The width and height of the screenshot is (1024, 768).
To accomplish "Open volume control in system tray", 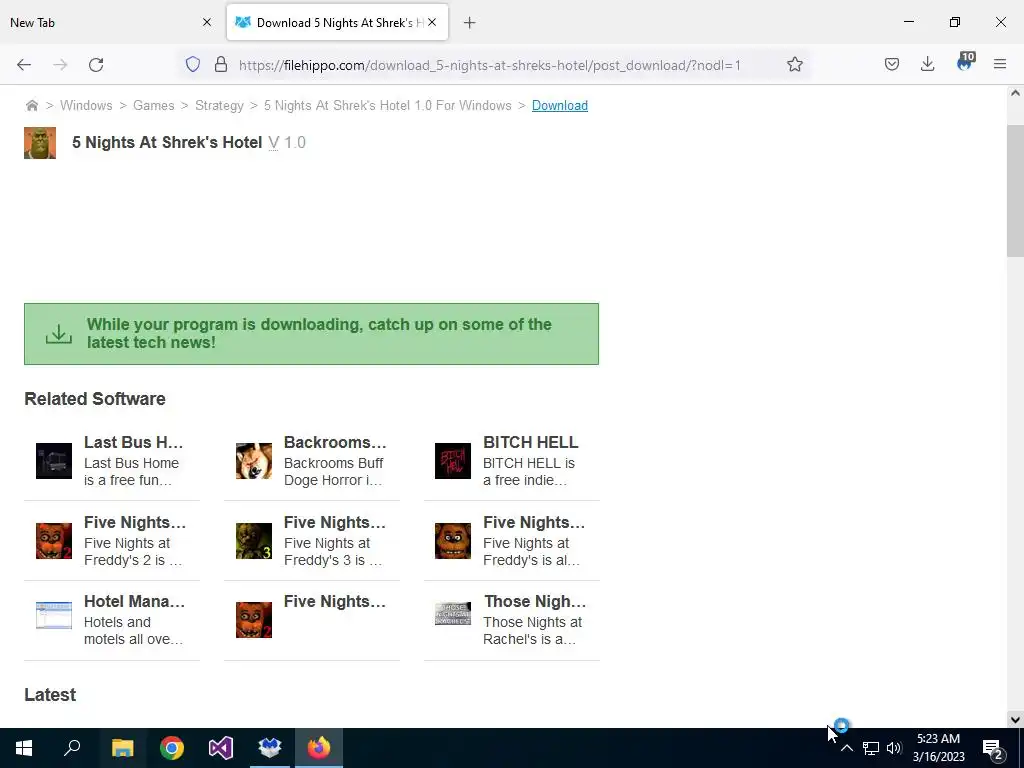I will (x=894, y=748).
